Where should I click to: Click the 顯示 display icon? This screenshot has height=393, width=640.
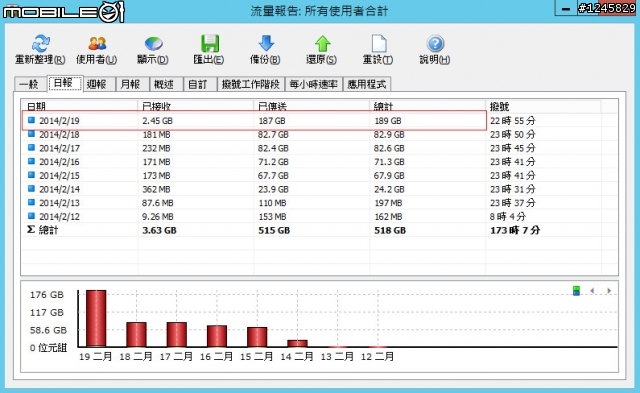tap(153, 44)
